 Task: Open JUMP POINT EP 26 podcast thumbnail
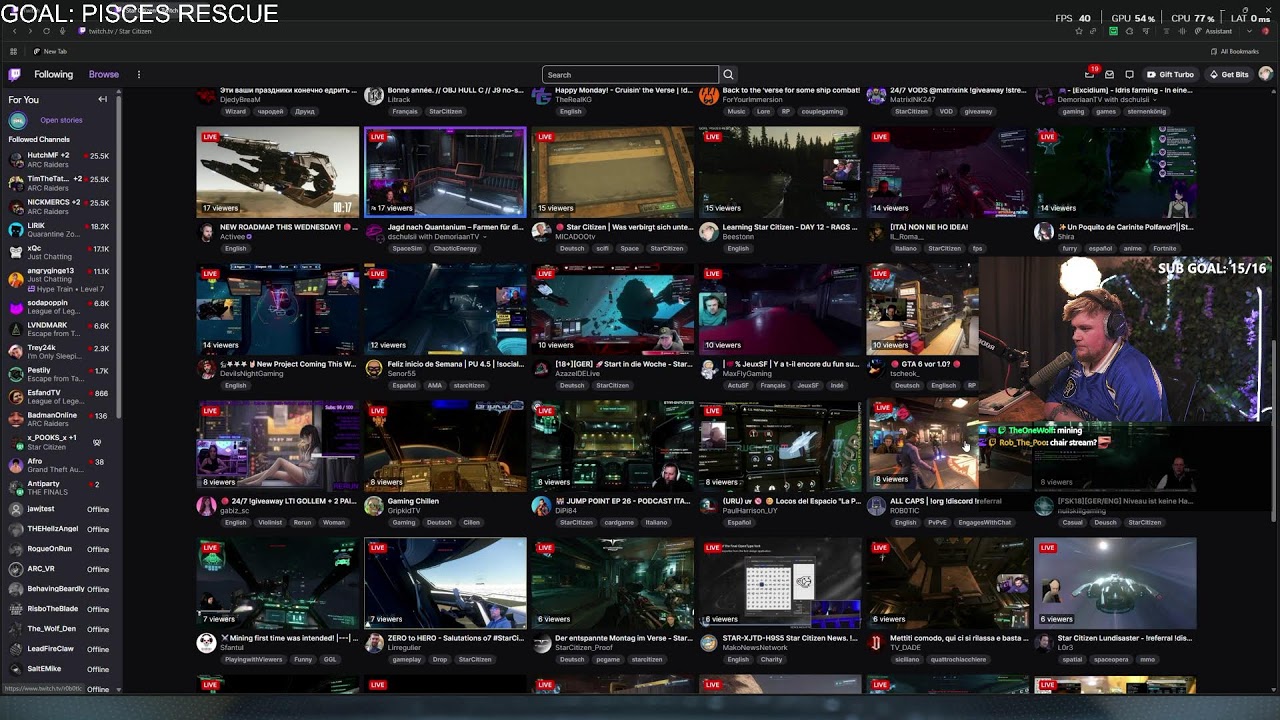(612, 445)
